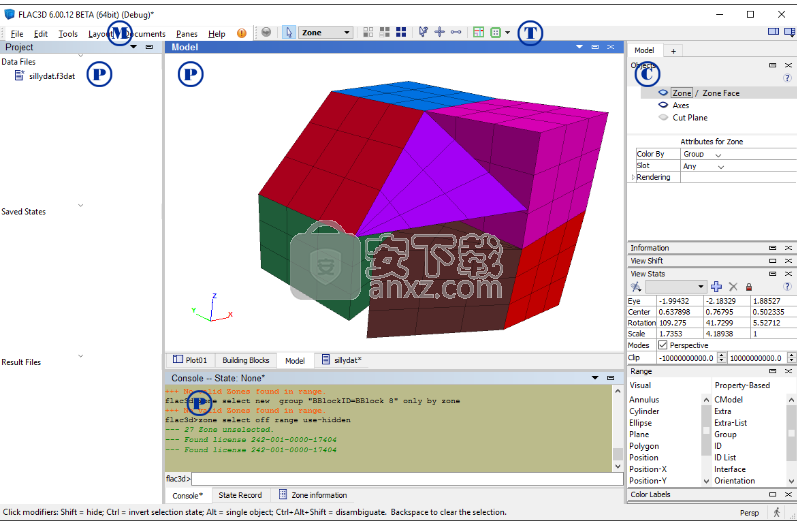Select Annulus in the Visual range list

tap(644, 400)
